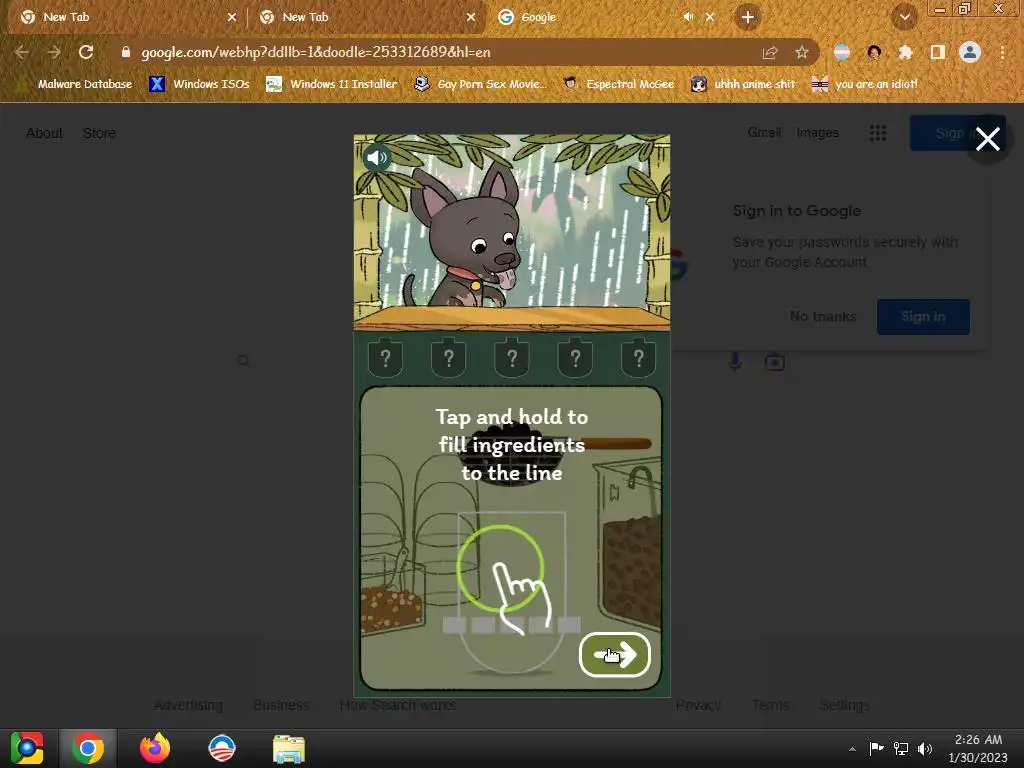The width and height of the screenshot is (1024, 768).
Task: Select the Google tab
Action: pyautogui.click(x=604, y=17)
